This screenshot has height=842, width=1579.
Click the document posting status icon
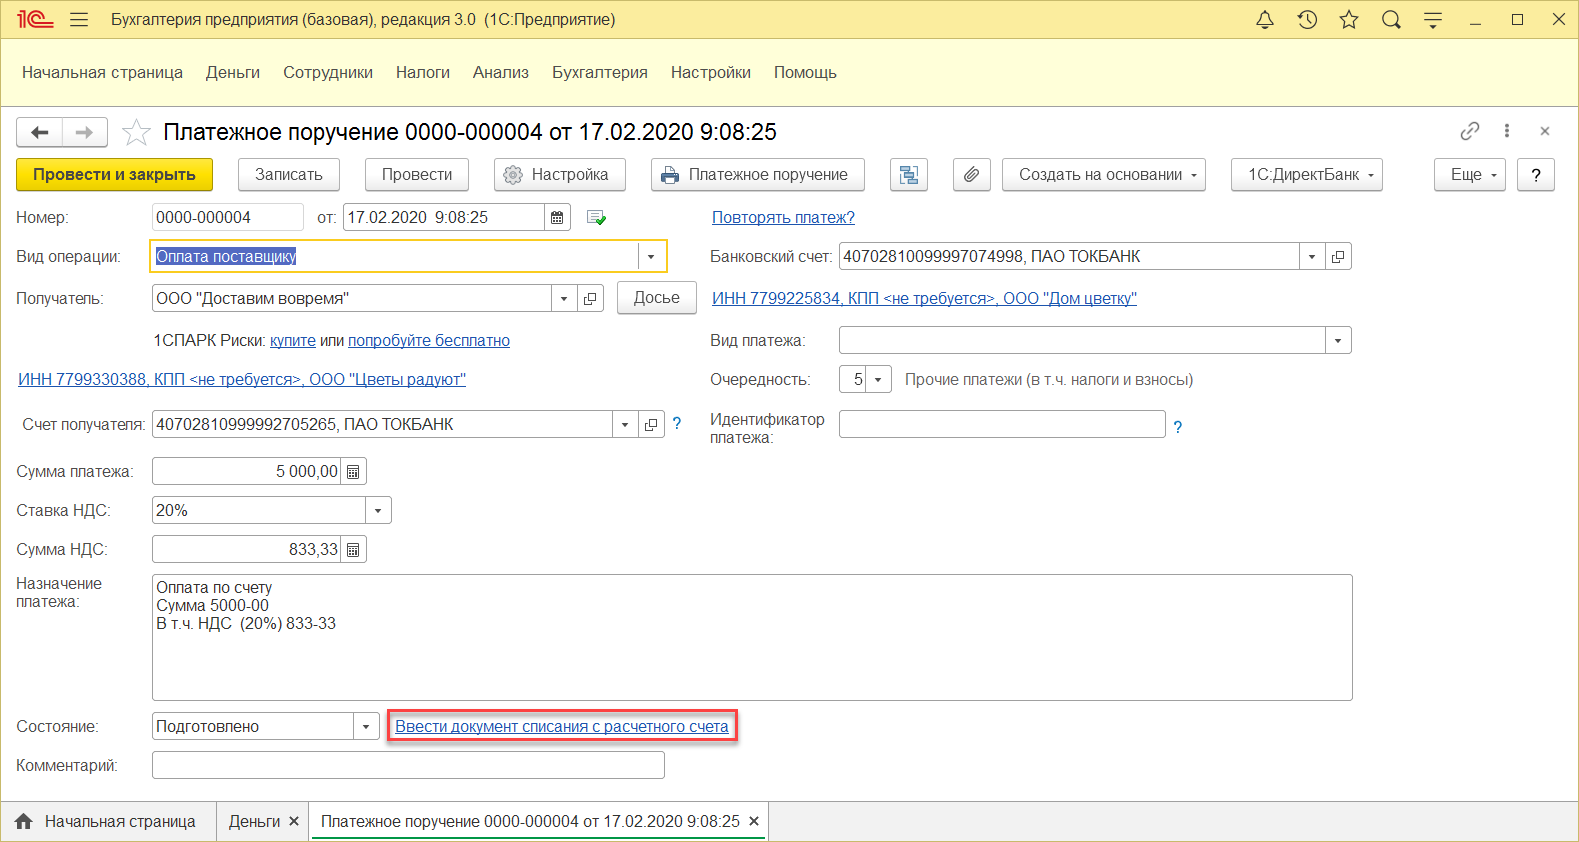coord(597,217)
